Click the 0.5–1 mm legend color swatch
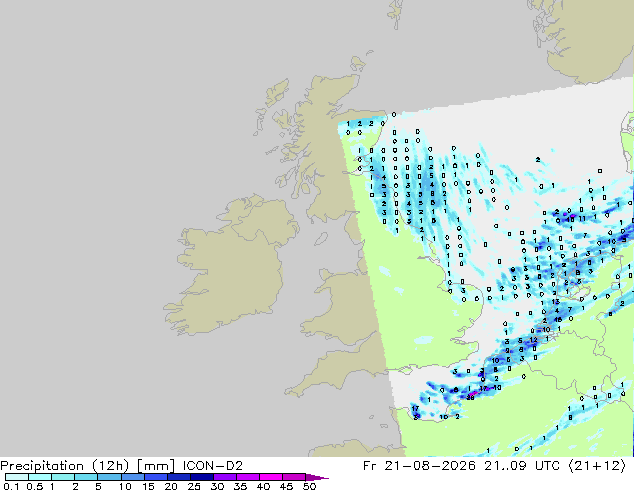Image resolution: width=634 pixels, height=490 pixels. point(40,477)
